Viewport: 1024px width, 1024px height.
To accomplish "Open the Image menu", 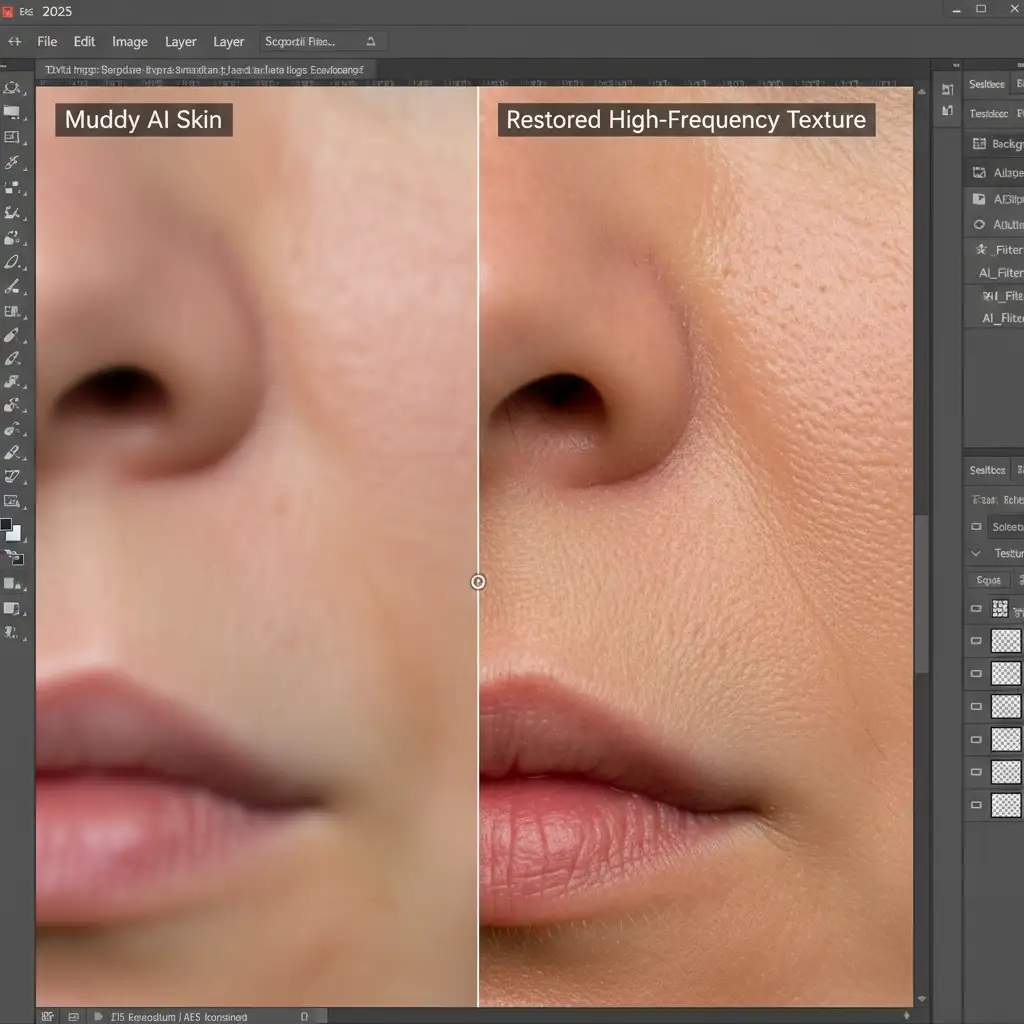I will tap(130, 41).
